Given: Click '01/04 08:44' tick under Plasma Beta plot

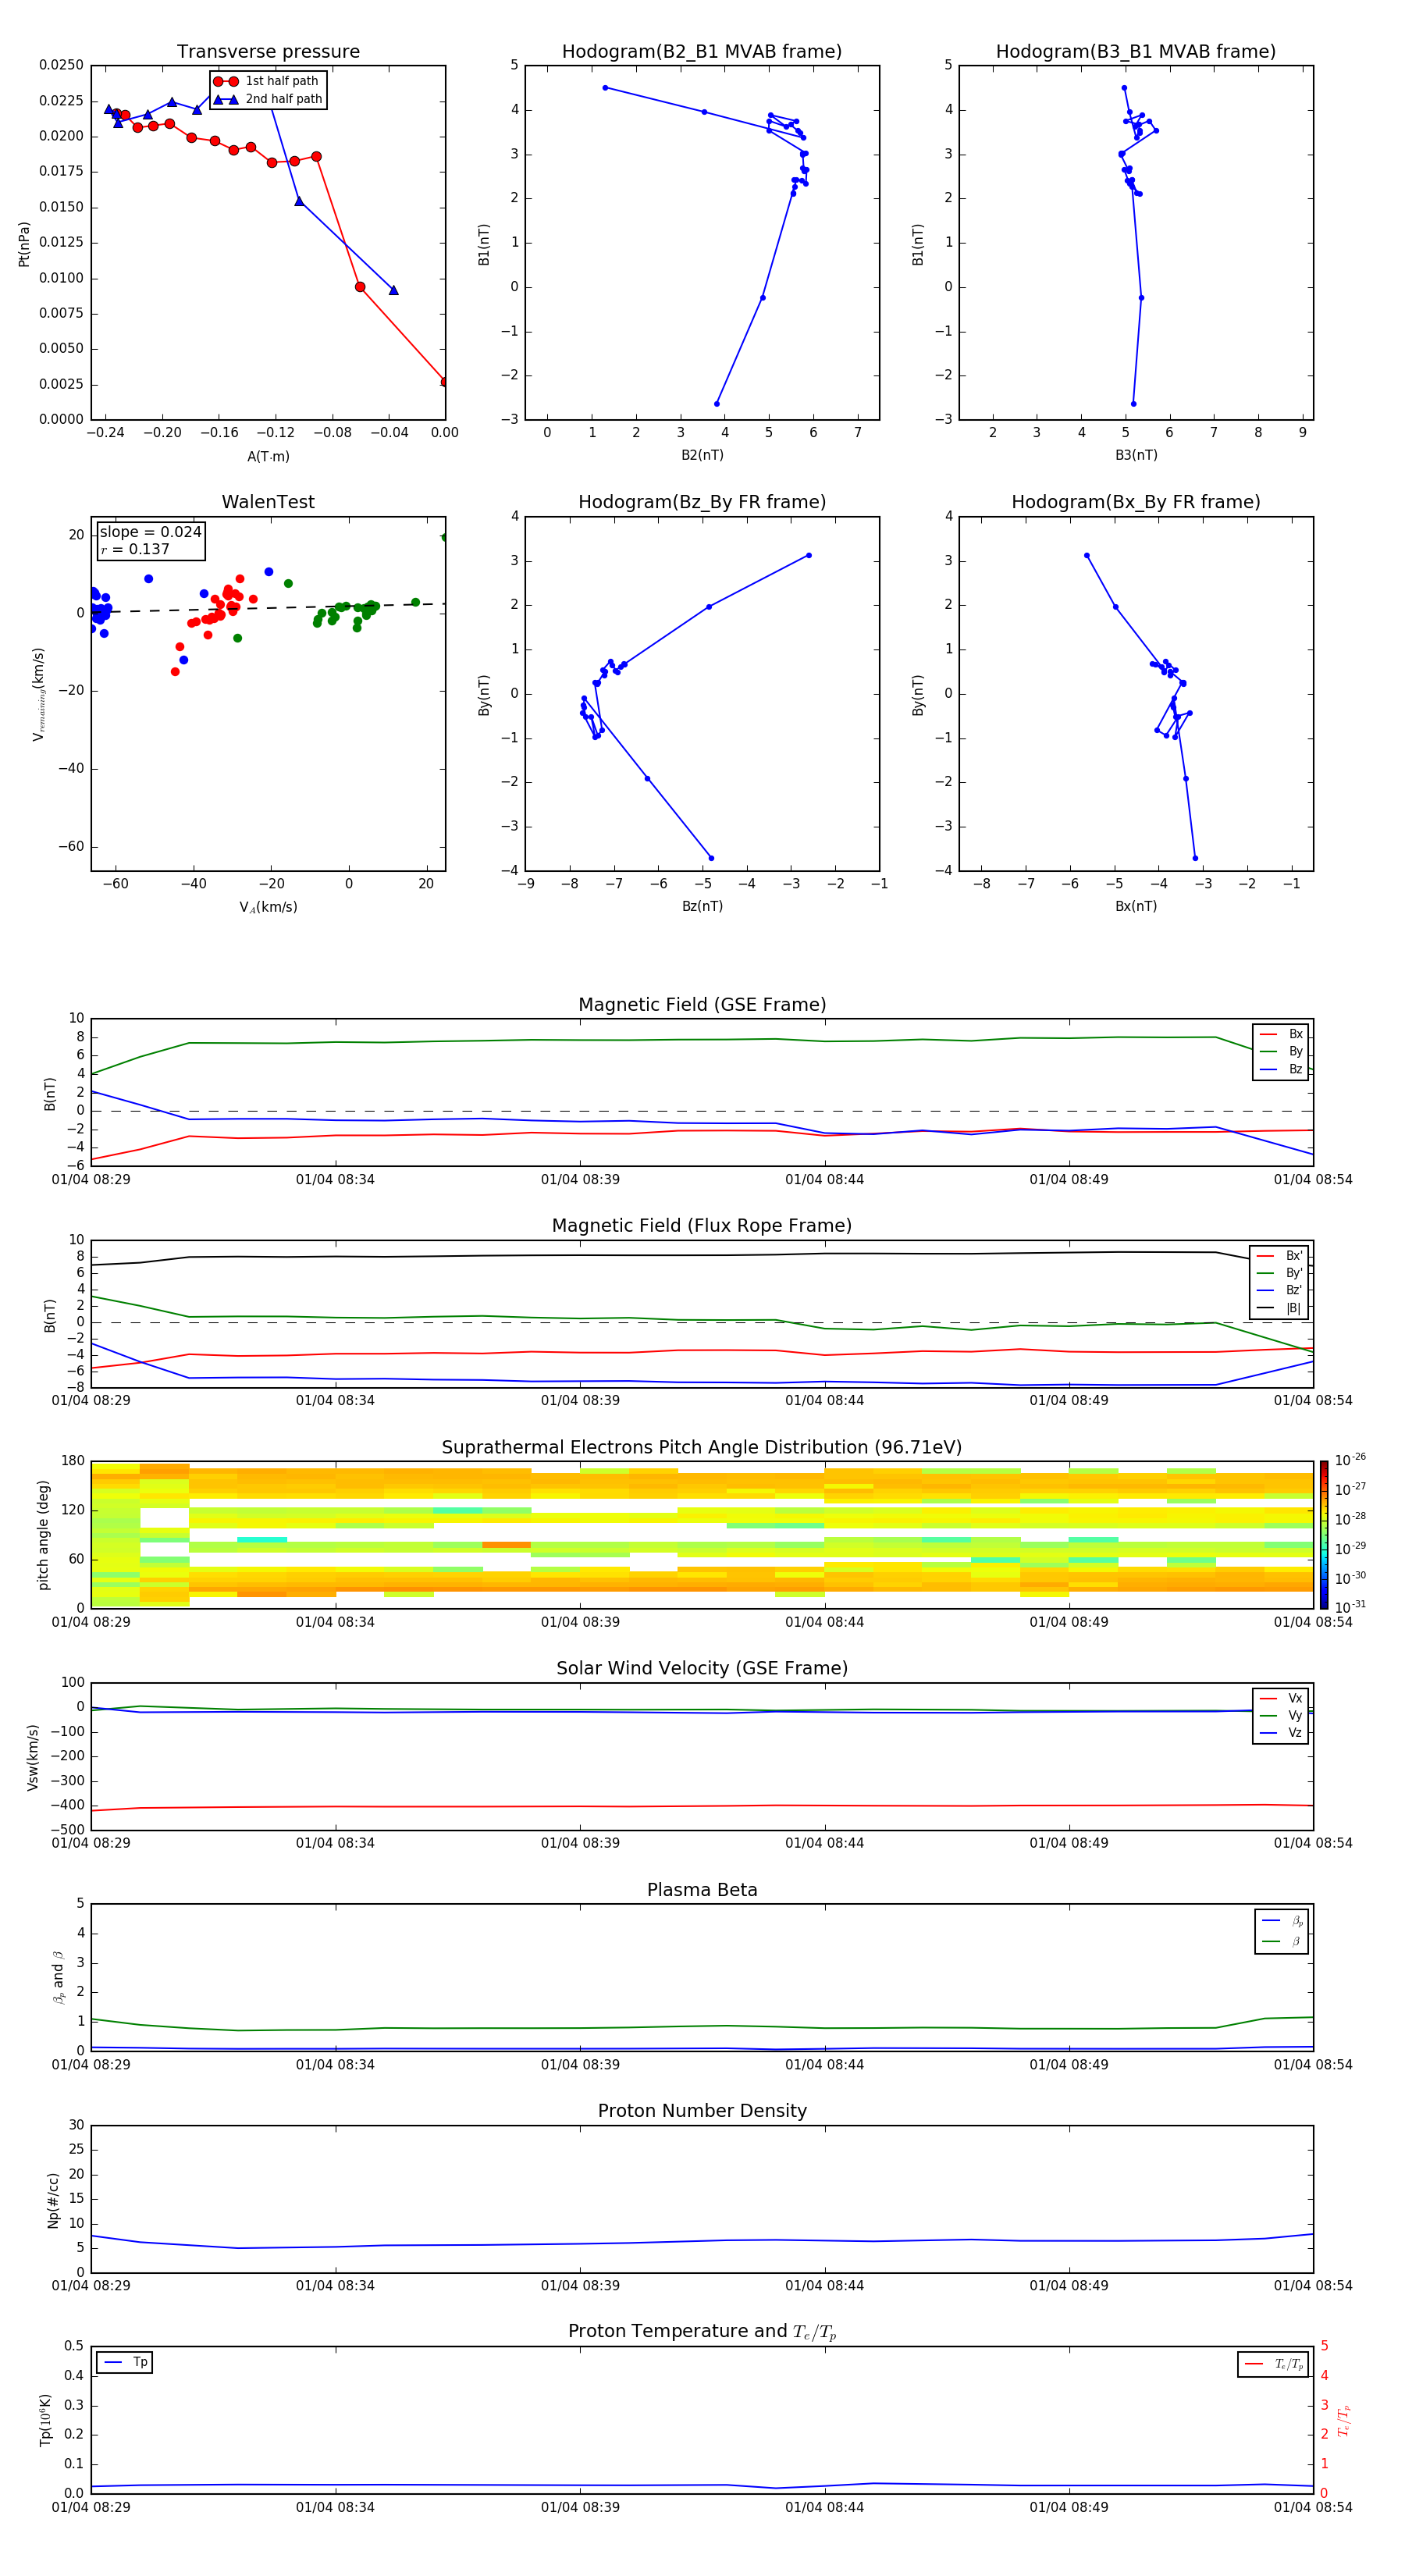Looking at the screenshot, I should pyautogui.click(x=824, y=2065).
